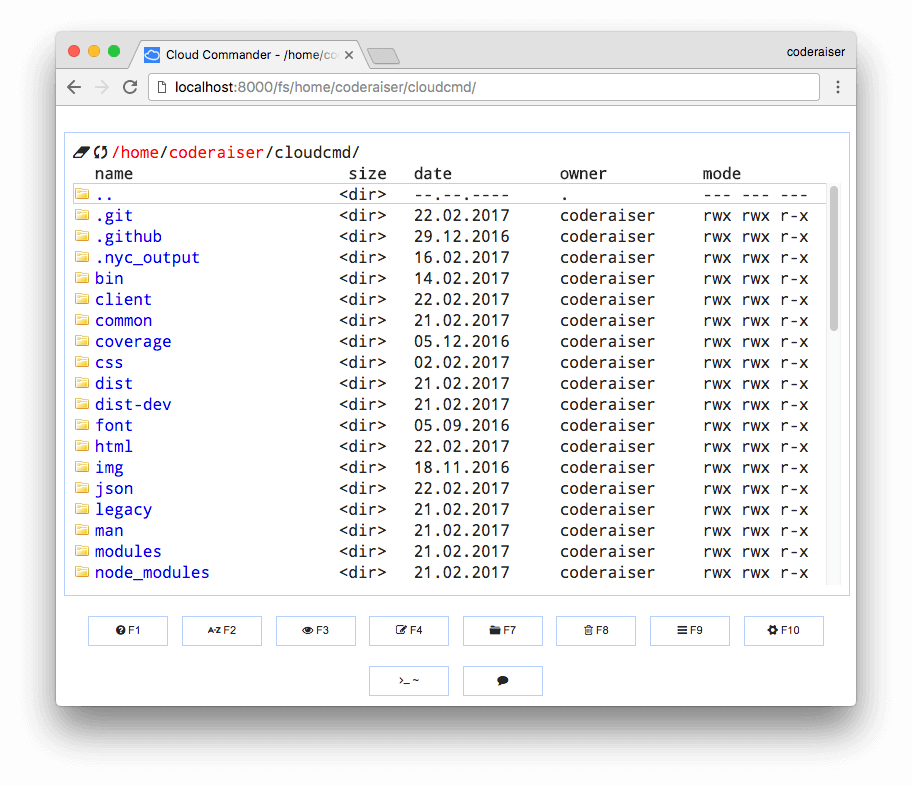Sort files by the date column header

433,174
